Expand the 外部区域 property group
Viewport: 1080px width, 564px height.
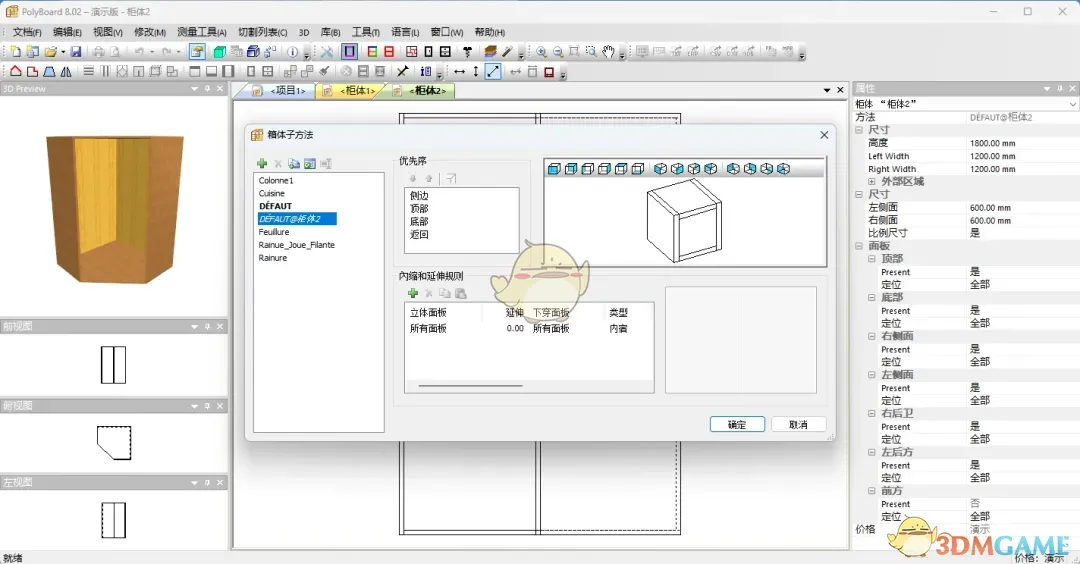871,182
